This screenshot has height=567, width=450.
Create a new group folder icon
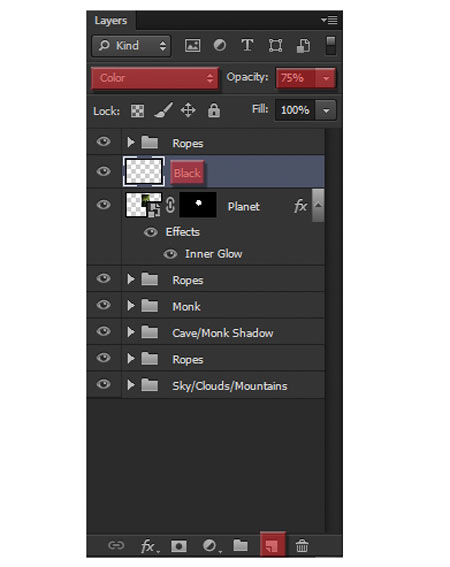pos(240,545)
